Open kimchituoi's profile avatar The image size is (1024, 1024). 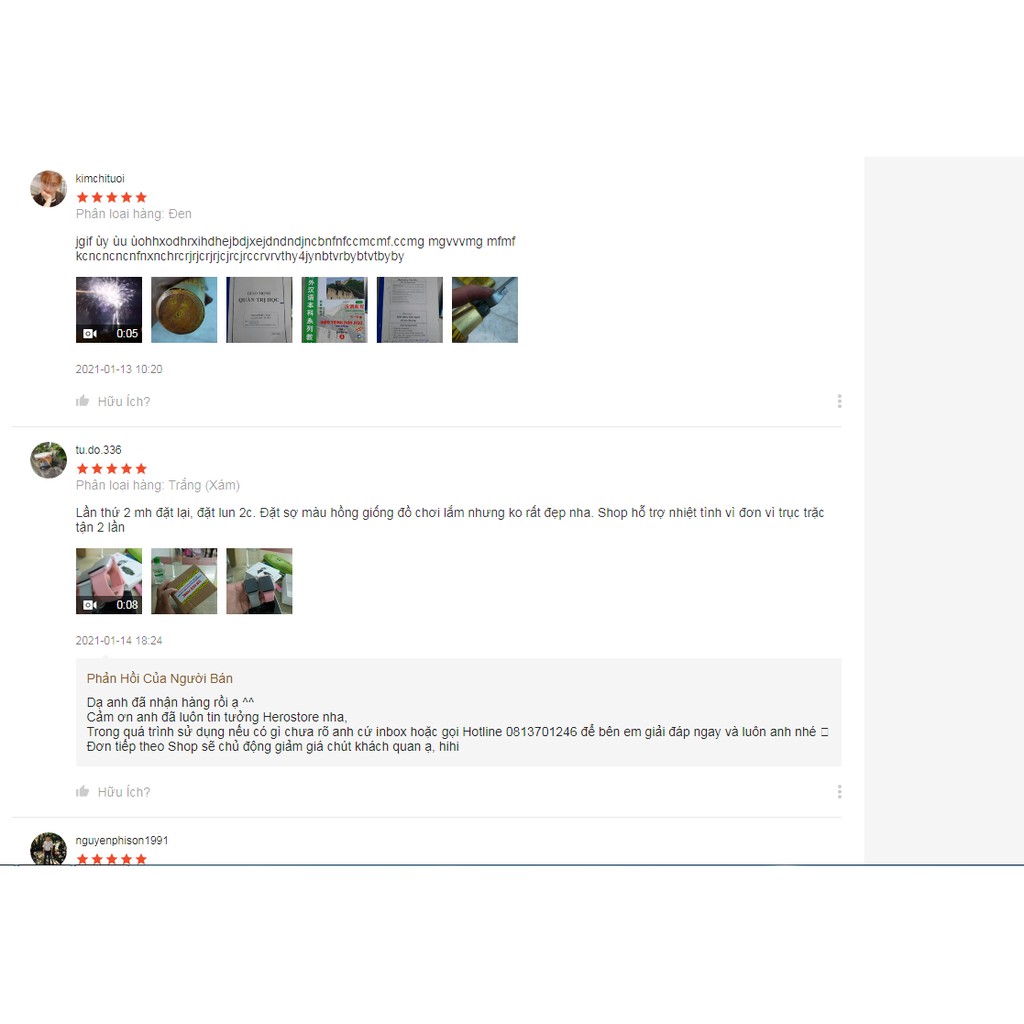pos(48,189)
